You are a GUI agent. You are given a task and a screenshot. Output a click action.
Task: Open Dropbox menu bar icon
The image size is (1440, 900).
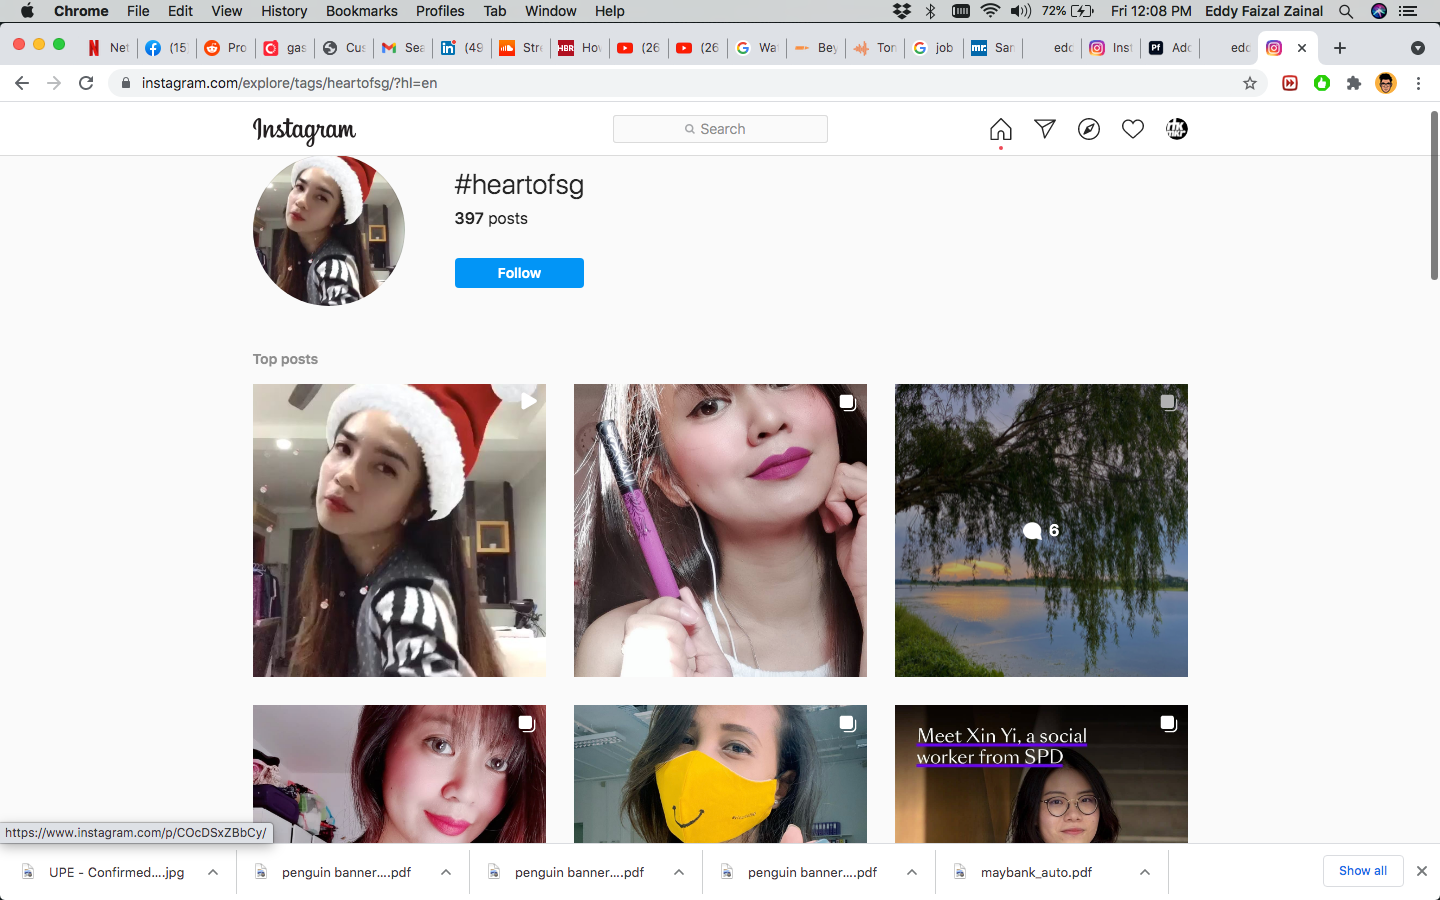[902, 11]
